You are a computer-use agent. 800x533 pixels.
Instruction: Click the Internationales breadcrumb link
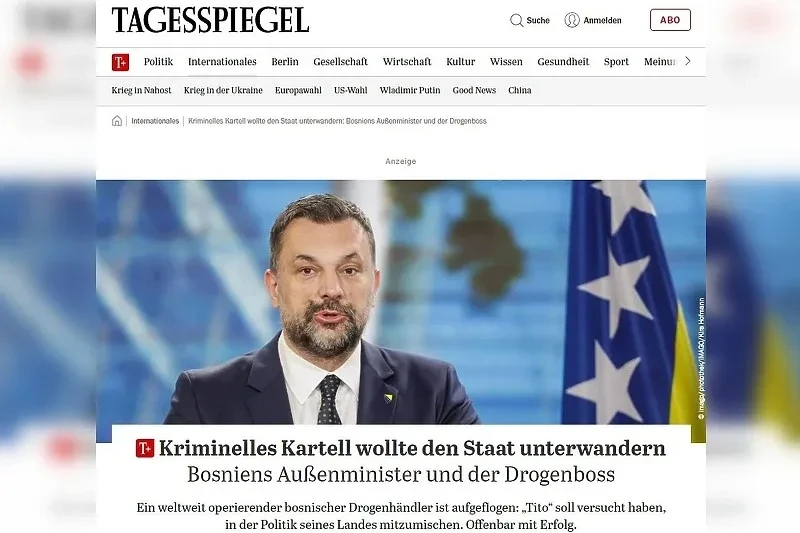click(x=155, y=121)
